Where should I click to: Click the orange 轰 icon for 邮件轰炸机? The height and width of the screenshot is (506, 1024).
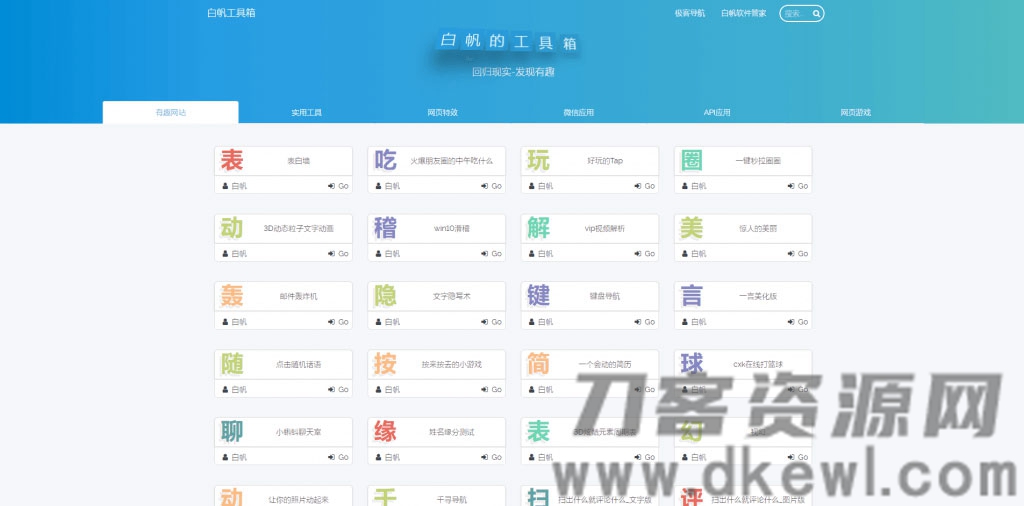click(x=232, y=296)
